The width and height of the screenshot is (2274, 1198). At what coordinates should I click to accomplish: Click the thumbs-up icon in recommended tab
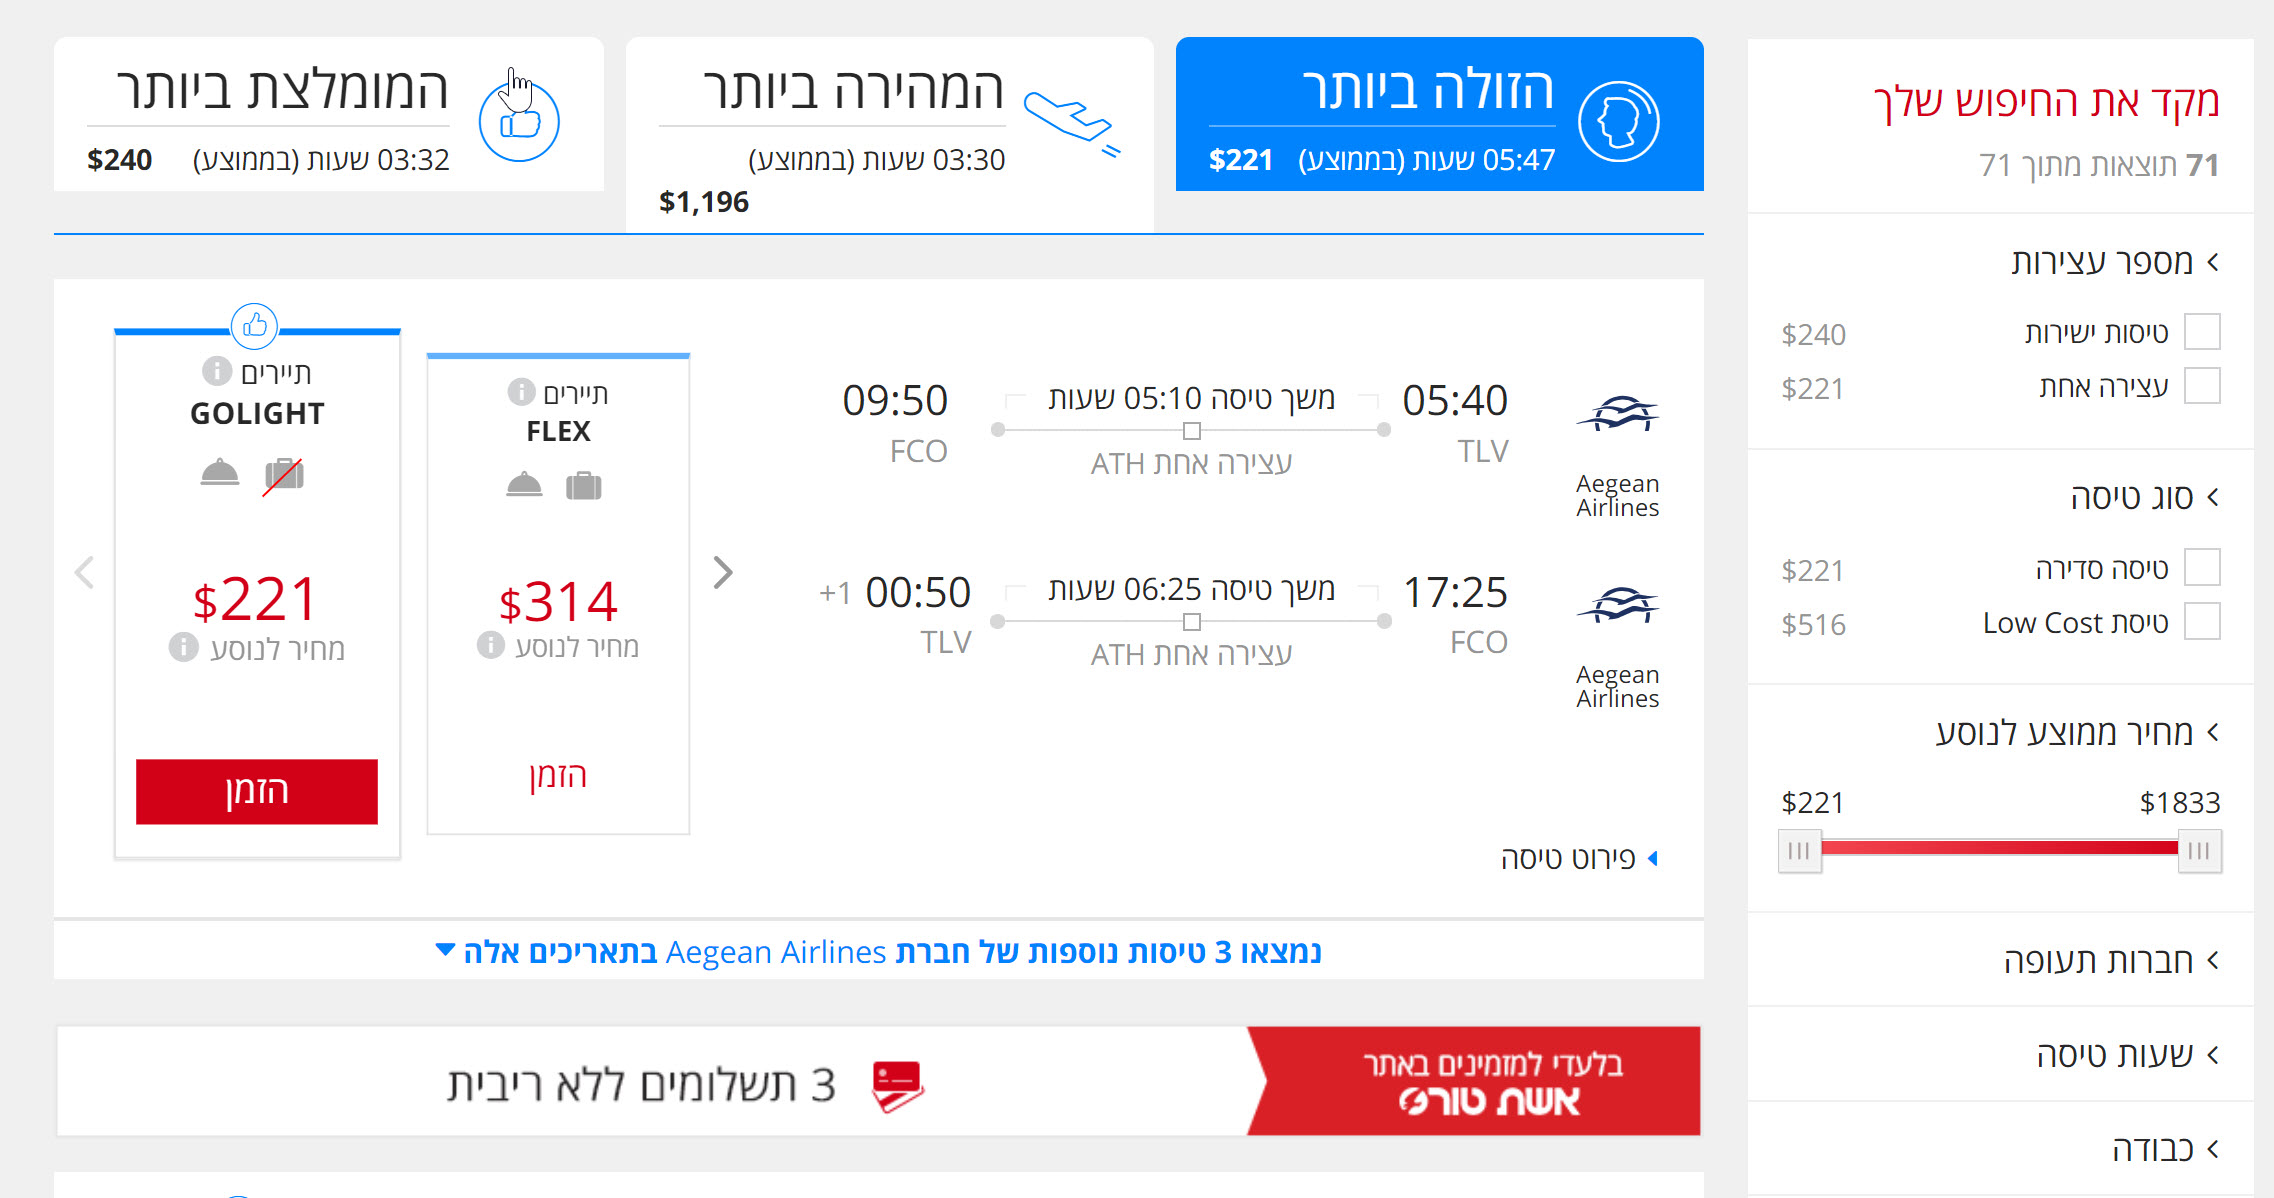pyautogui.click(x=518, y=123)
